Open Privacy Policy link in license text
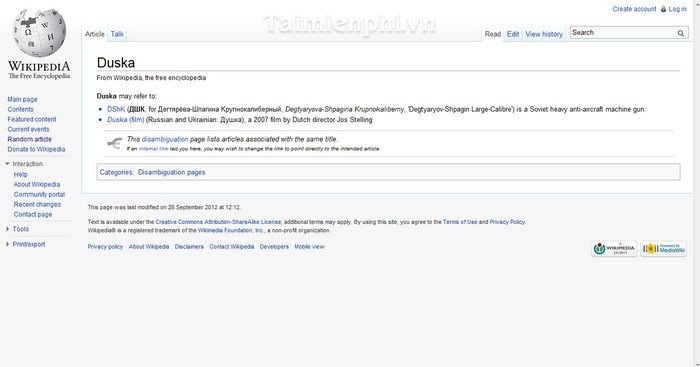Viewport: 700px width, 367px height. pyautogui.click(x=507, y=222)
